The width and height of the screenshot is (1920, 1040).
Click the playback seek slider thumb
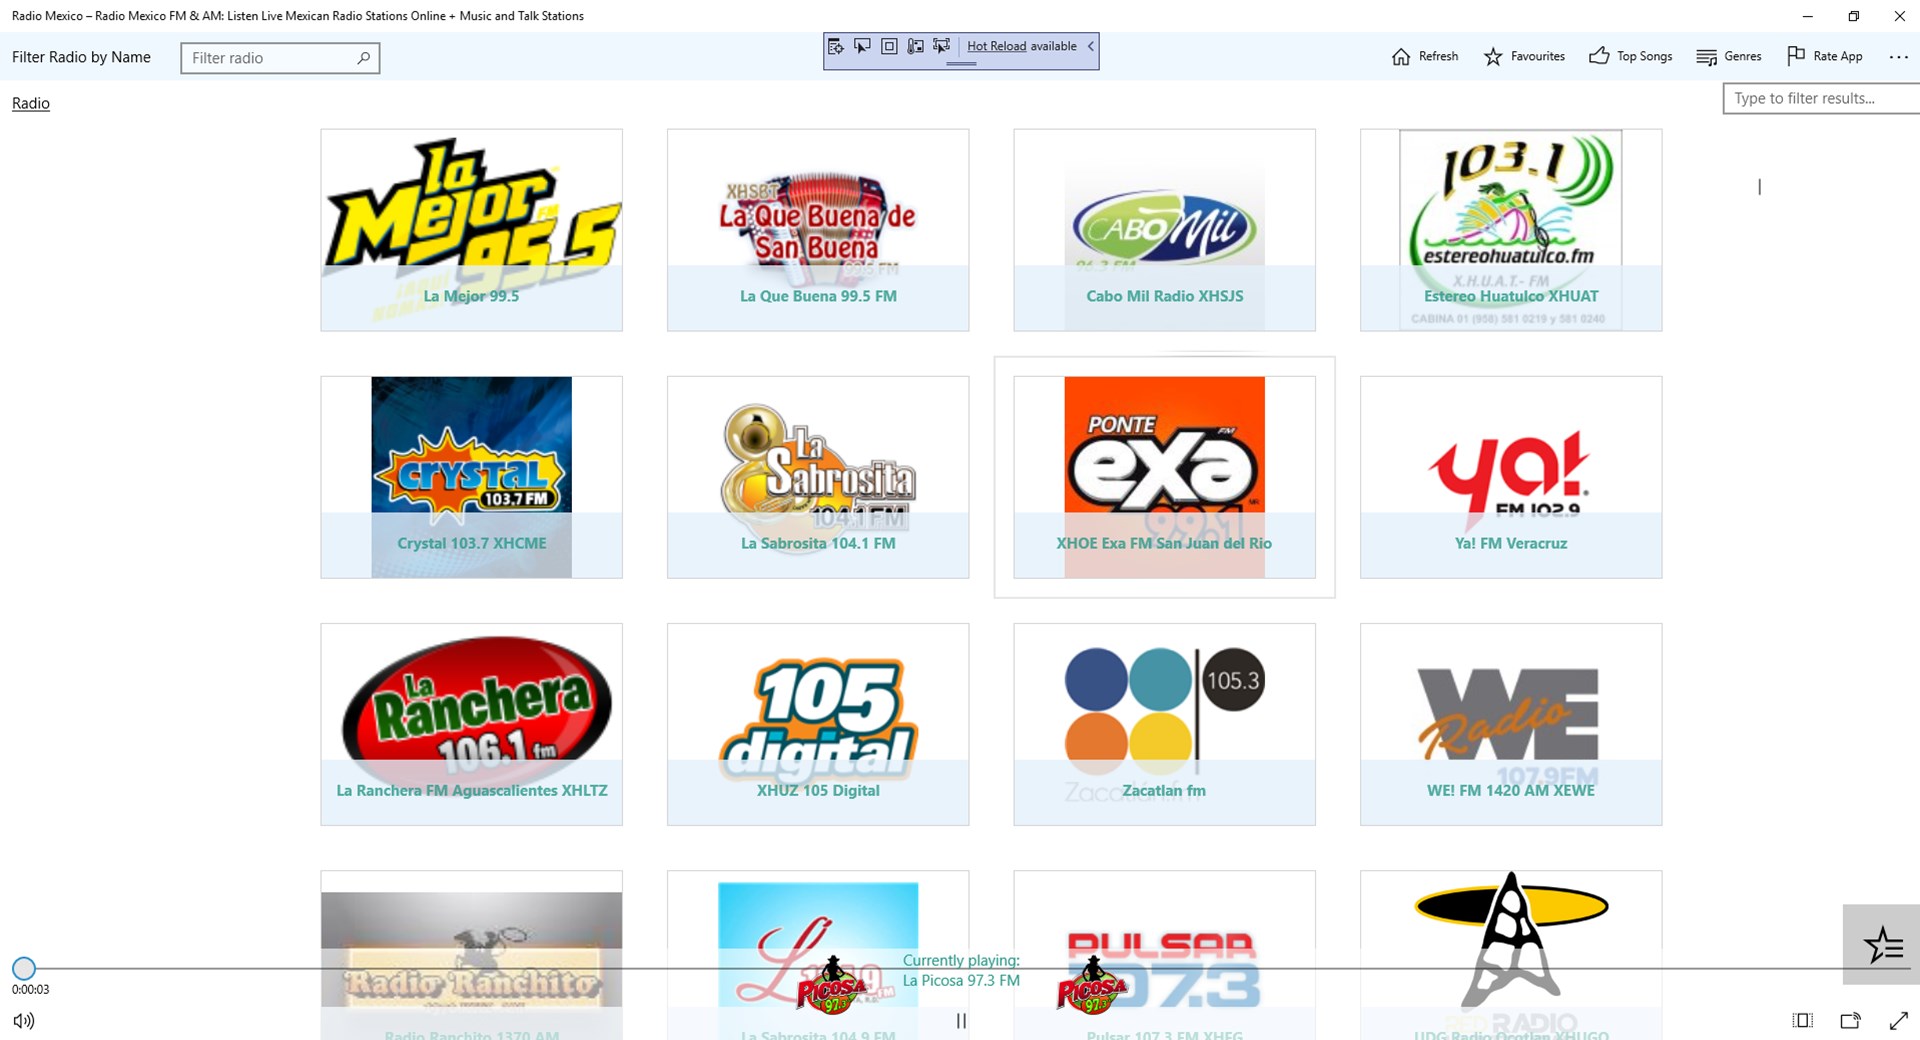tap(24, 968)
